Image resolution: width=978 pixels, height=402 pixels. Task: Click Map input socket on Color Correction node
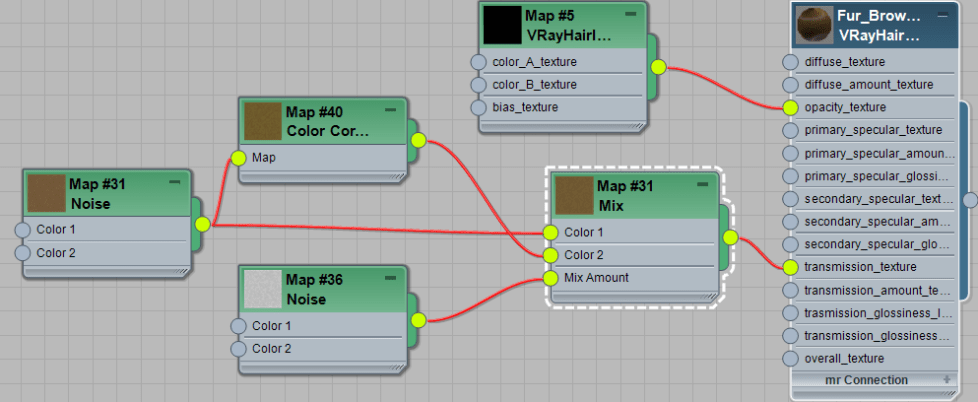pyautogui.click(x=238, y=158)
